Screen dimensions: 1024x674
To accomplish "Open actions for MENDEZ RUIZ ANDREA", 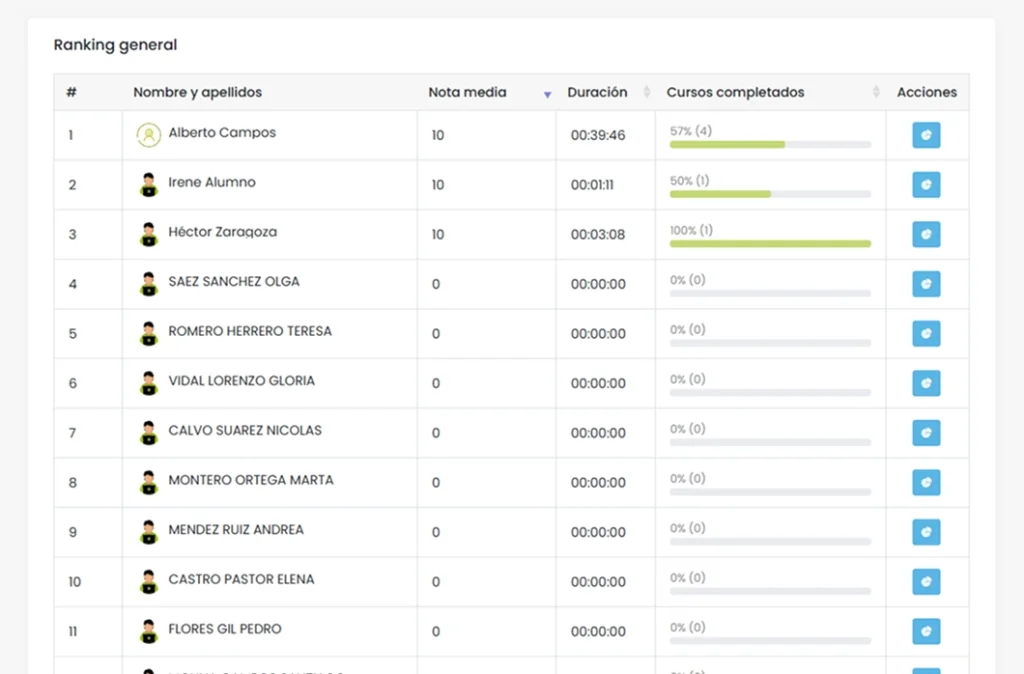I will point(926,532).
